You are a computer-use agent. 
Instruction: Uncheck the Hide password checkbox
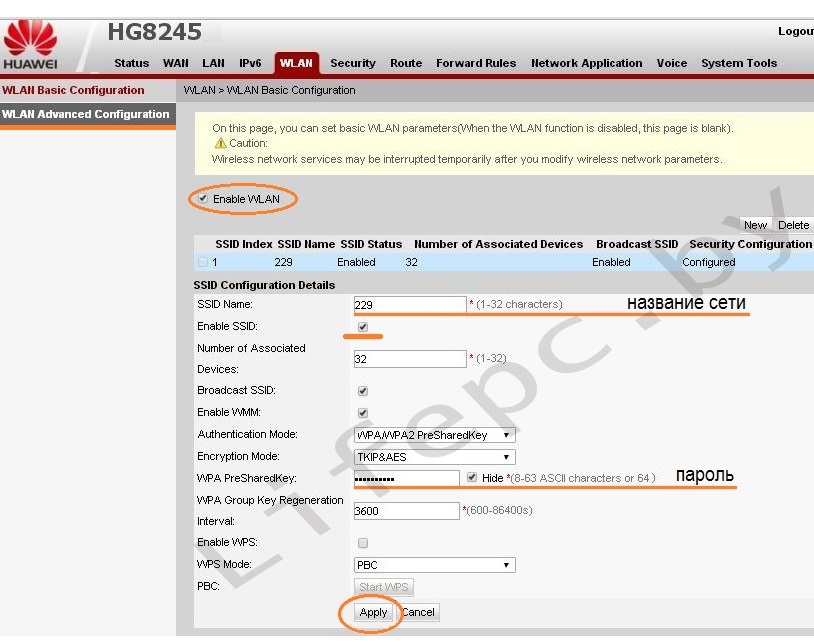(472, 478)
